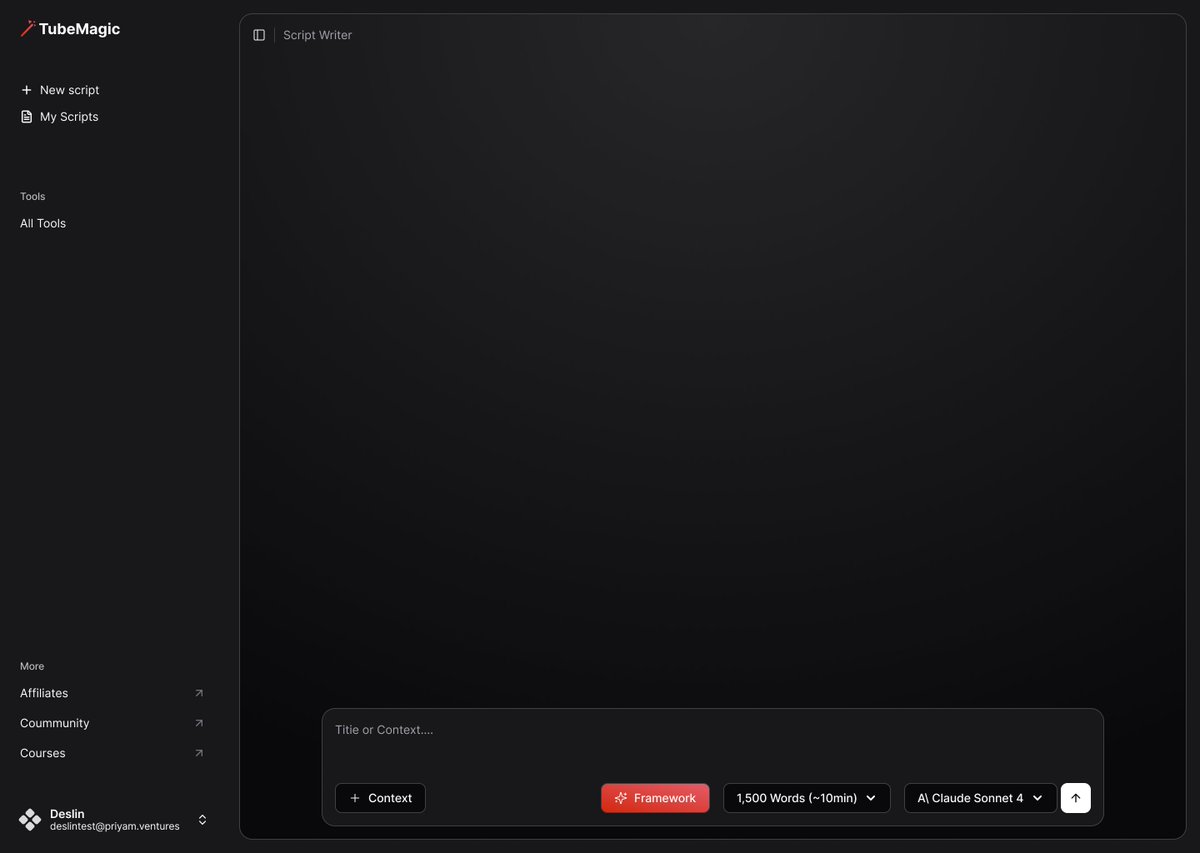Open the 1,500 Words length dropdown
This screenshot has width=1200, height=853.
click(807, 798)
